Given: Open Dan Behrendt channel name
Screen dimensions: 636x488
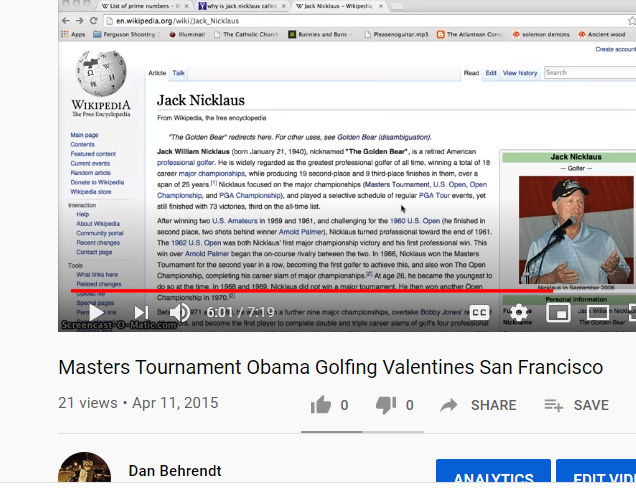Looking at the screenshot, I should coord(175,471).
